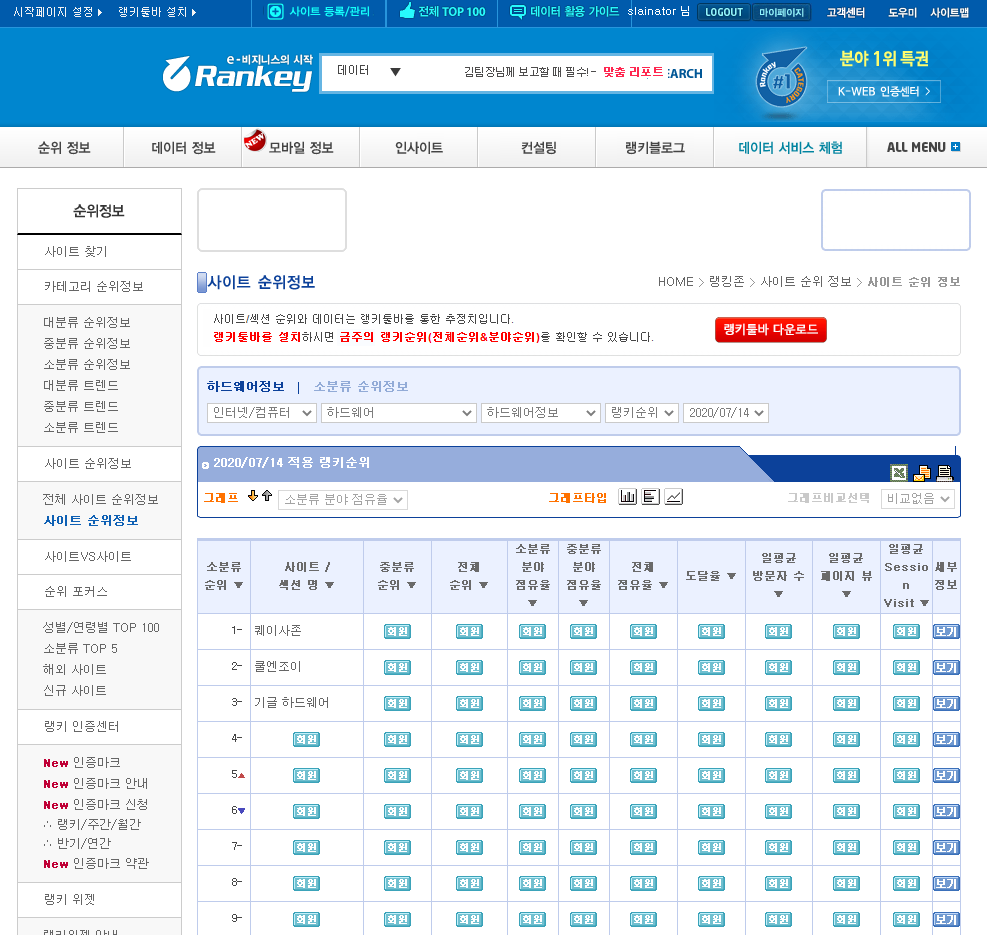Choose the line chart graph type
This screenshot has width=987, height=935.
click(x=674, y=497)
